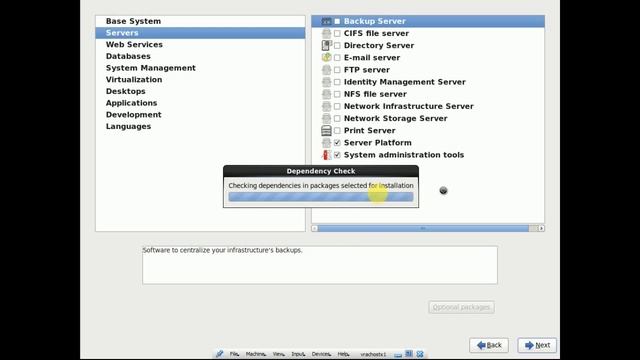This screenshot has width=640, height=360.
Task: Click the right arrow of horizontal scrollbar
Action: (541, 229)
